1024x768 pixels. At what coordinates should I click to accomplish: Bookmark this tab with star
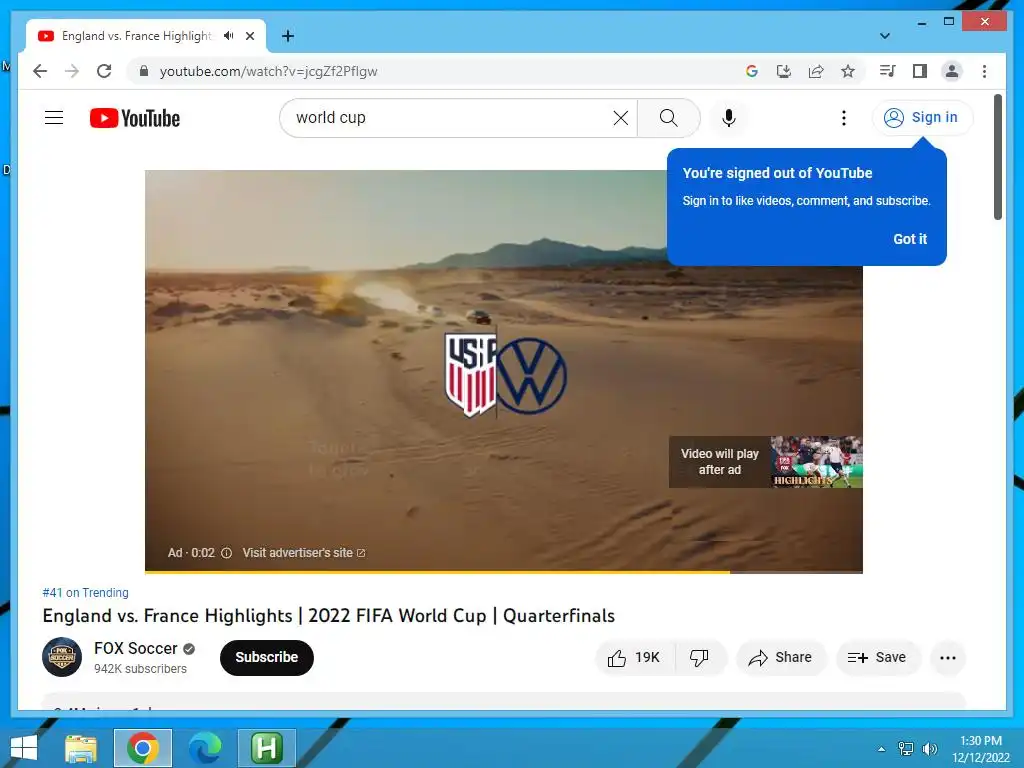point(848,71)
